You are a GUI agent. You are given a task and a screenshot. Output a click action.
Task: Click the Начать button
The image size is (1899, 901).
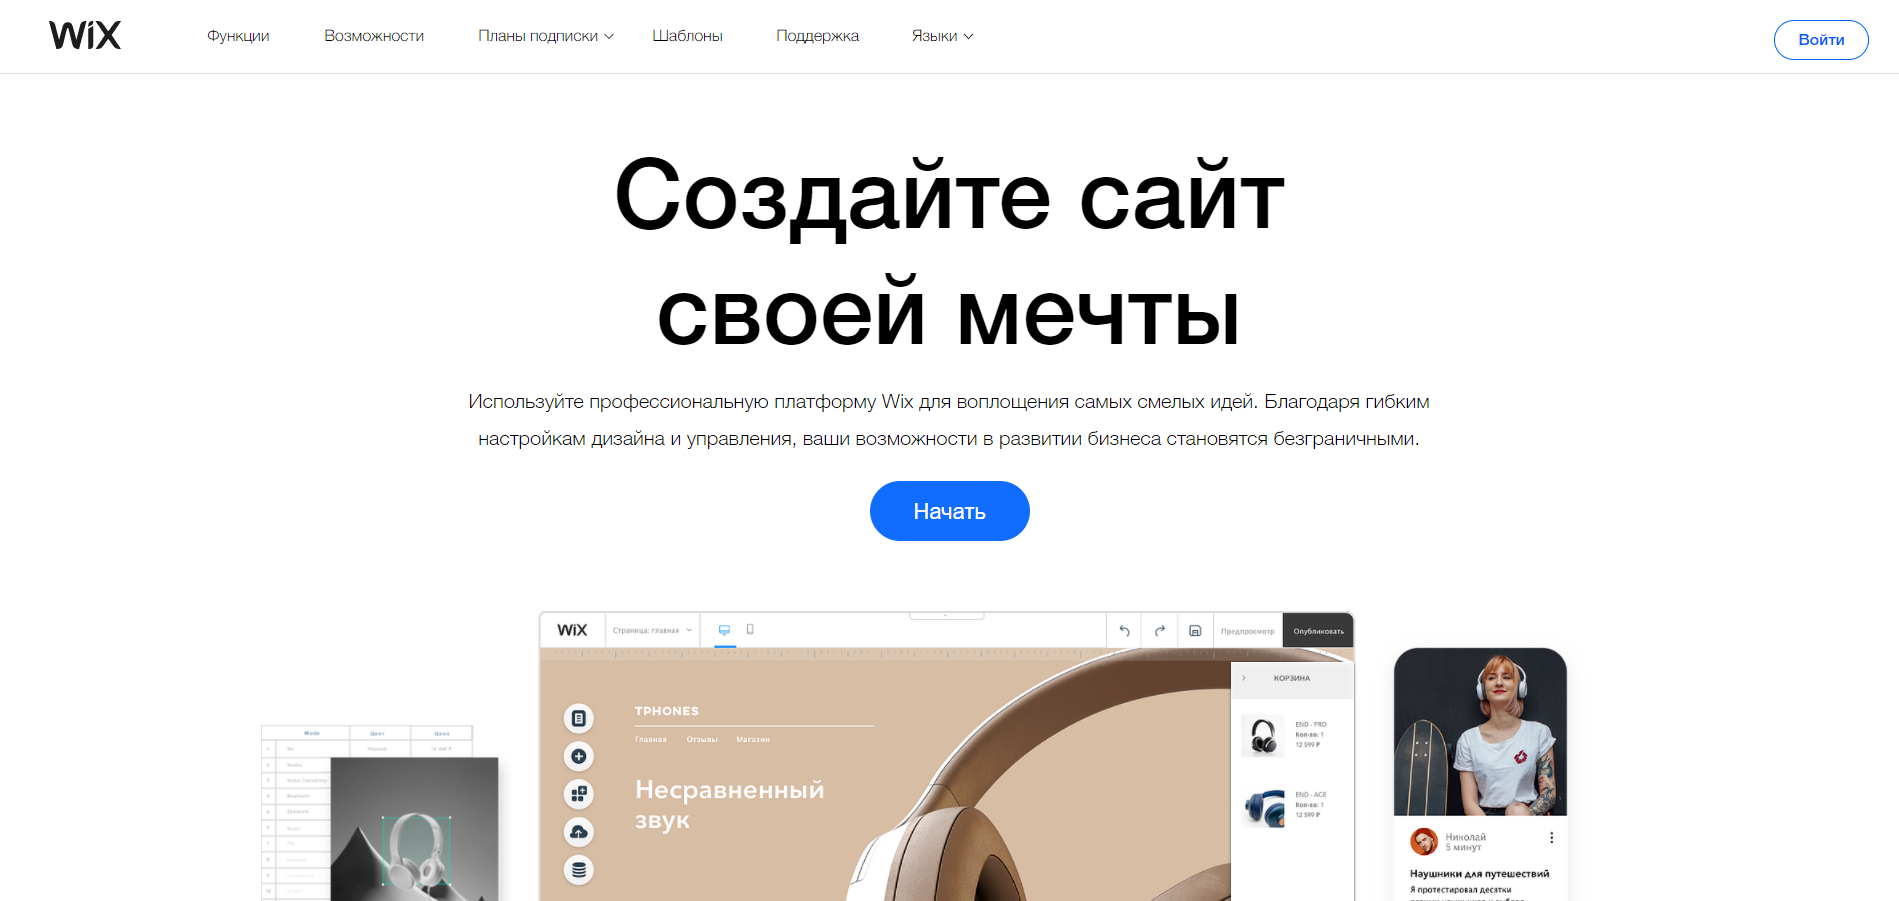click(x=948, y=510)
